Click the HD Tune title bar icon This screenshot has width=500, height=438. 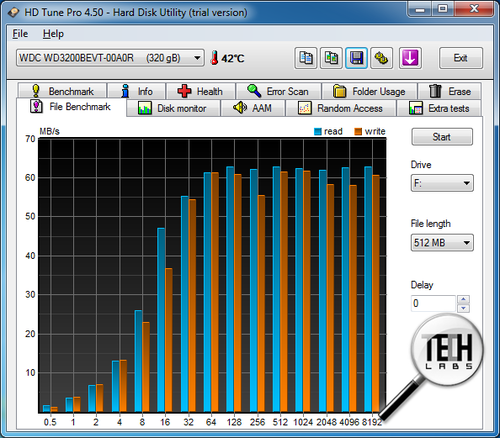click(14, 13)
